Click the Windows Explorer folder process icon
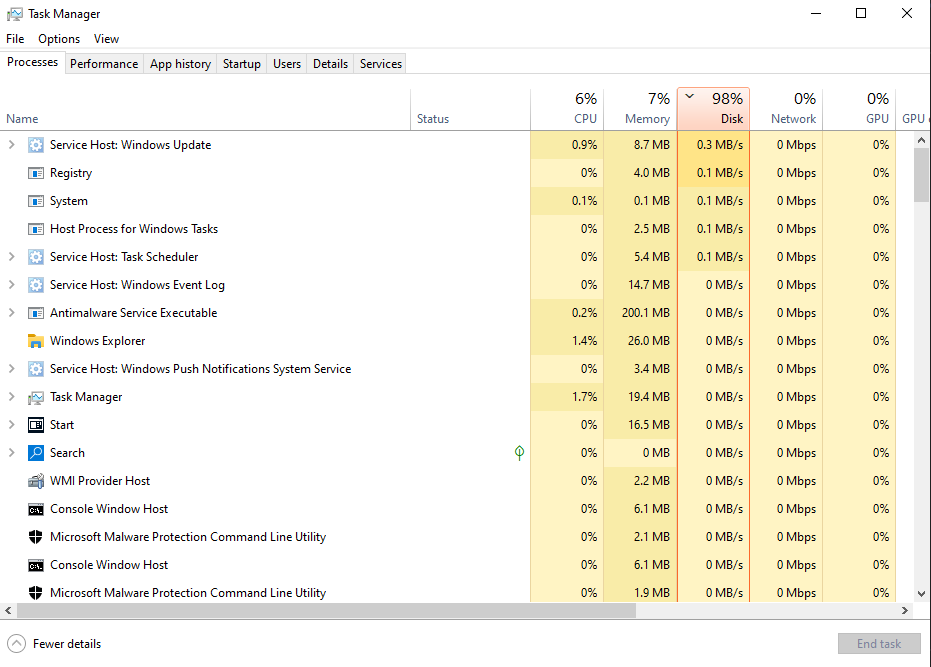This screenshot has height=667, width=931. click(36, 340)
